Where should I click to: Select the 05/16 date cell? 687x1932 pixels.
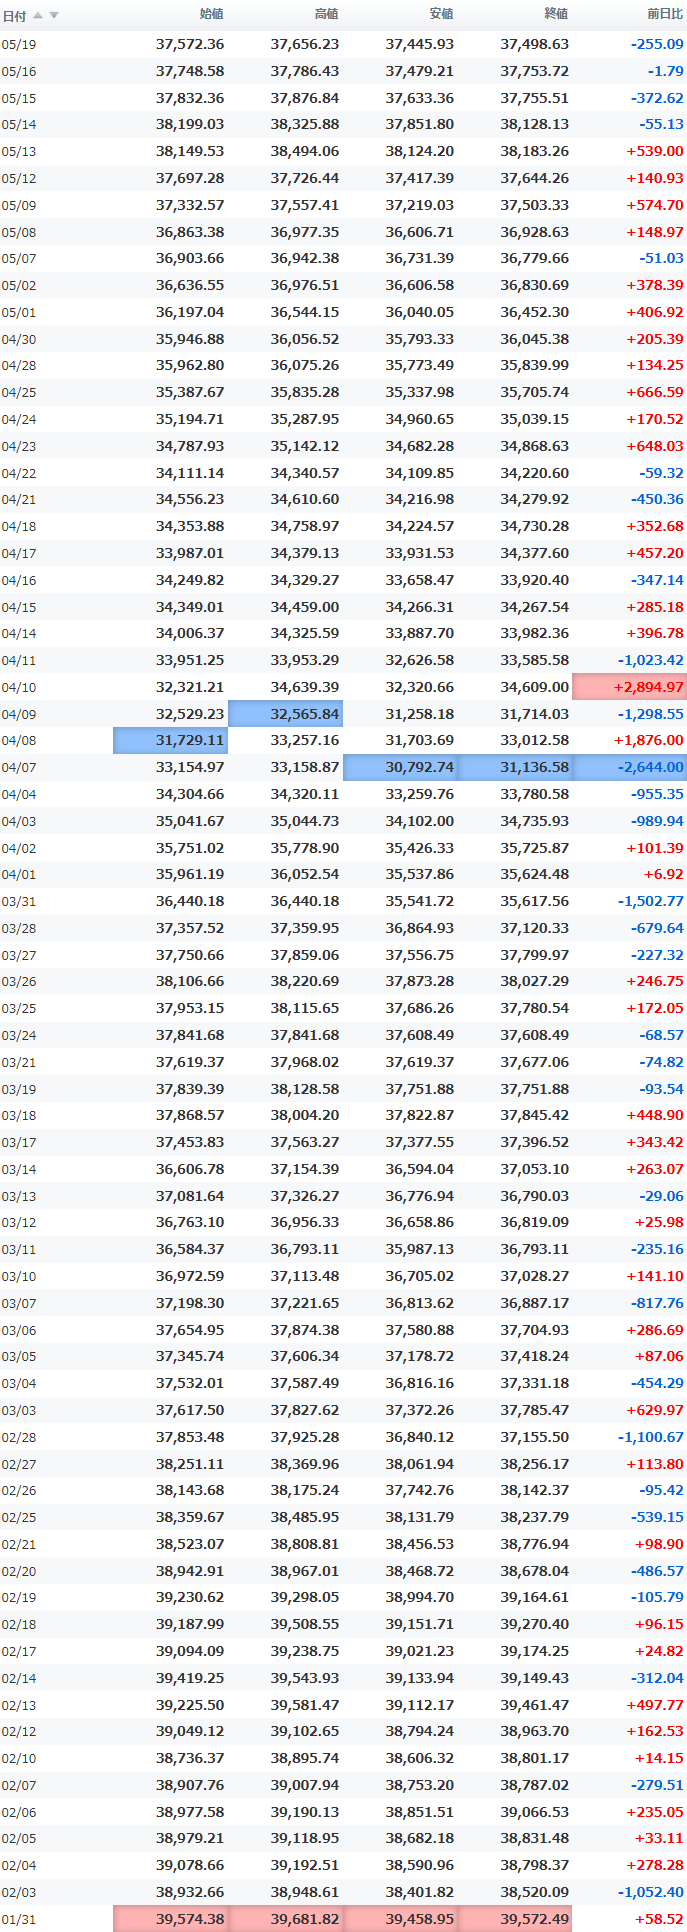(x=19, y=72)
